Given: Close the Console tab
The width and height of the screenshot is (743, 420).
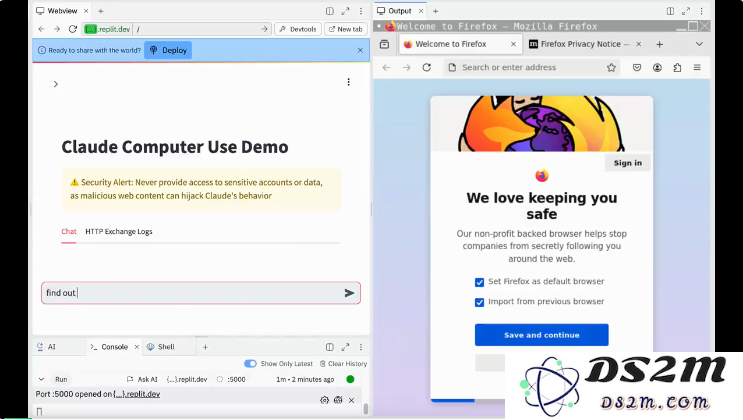Looking at the screenshot, I should point(136,347).
